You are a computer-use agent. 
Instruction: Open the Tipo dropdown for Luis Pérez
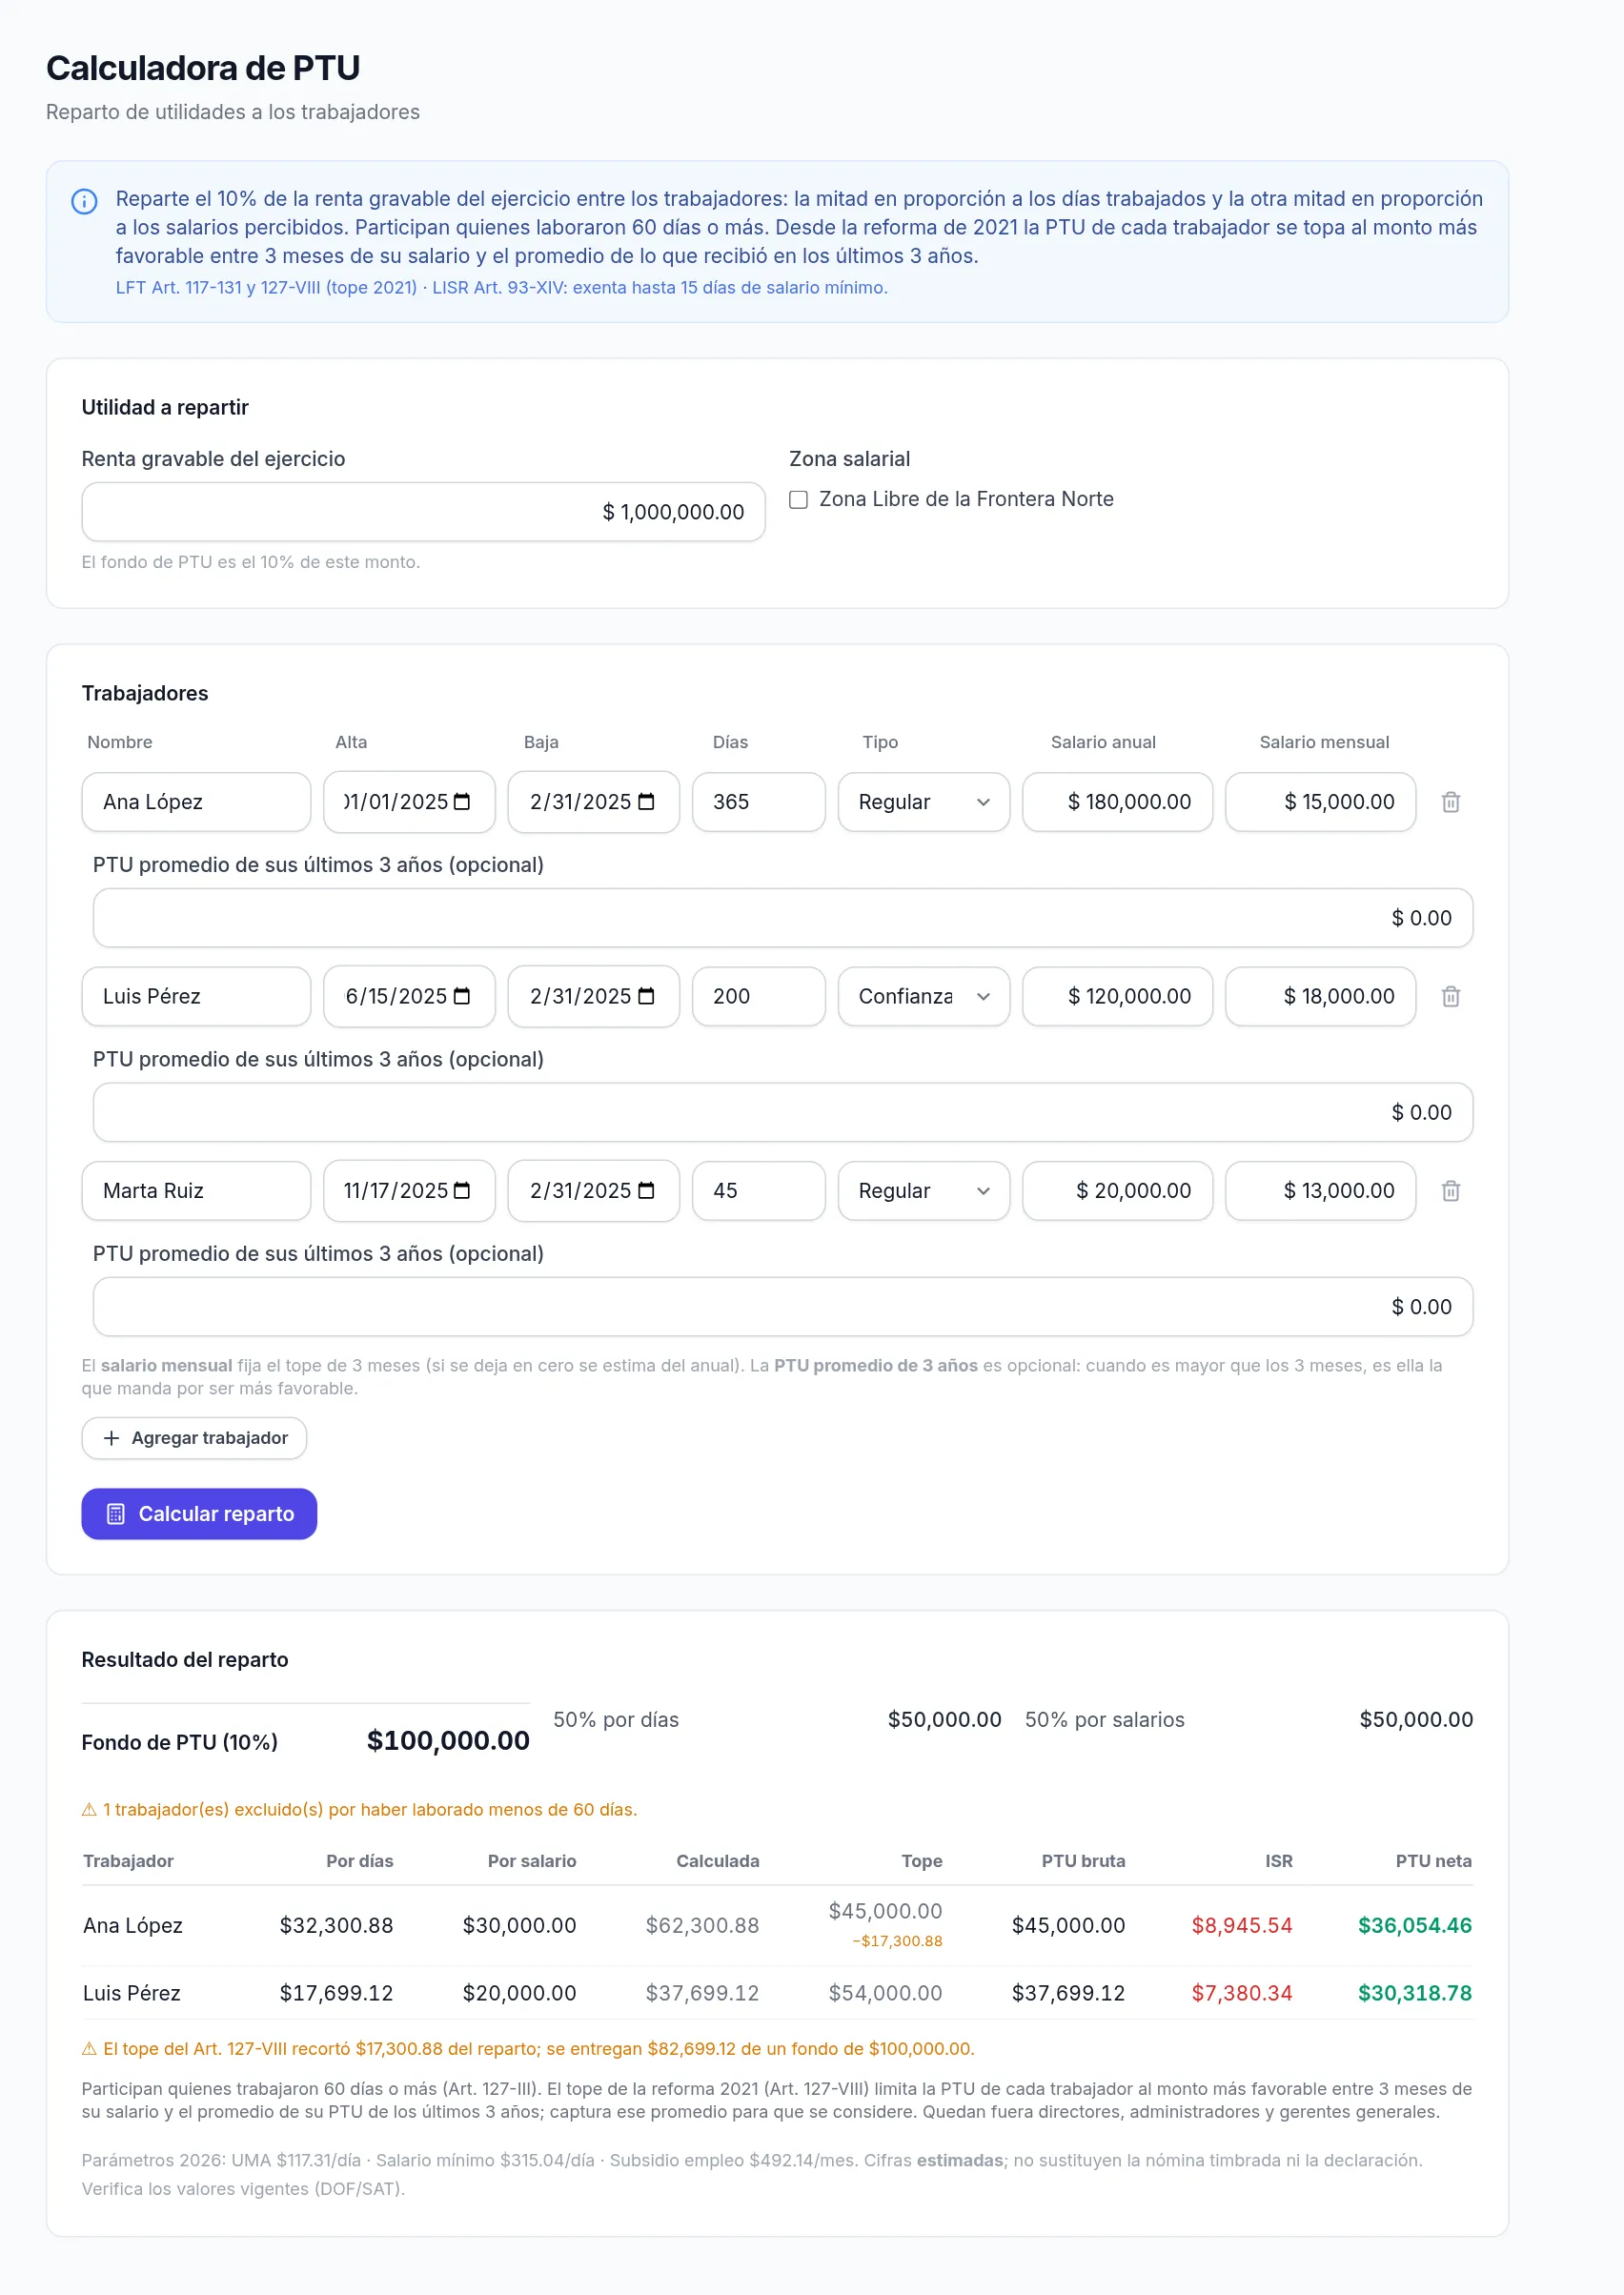923,996
